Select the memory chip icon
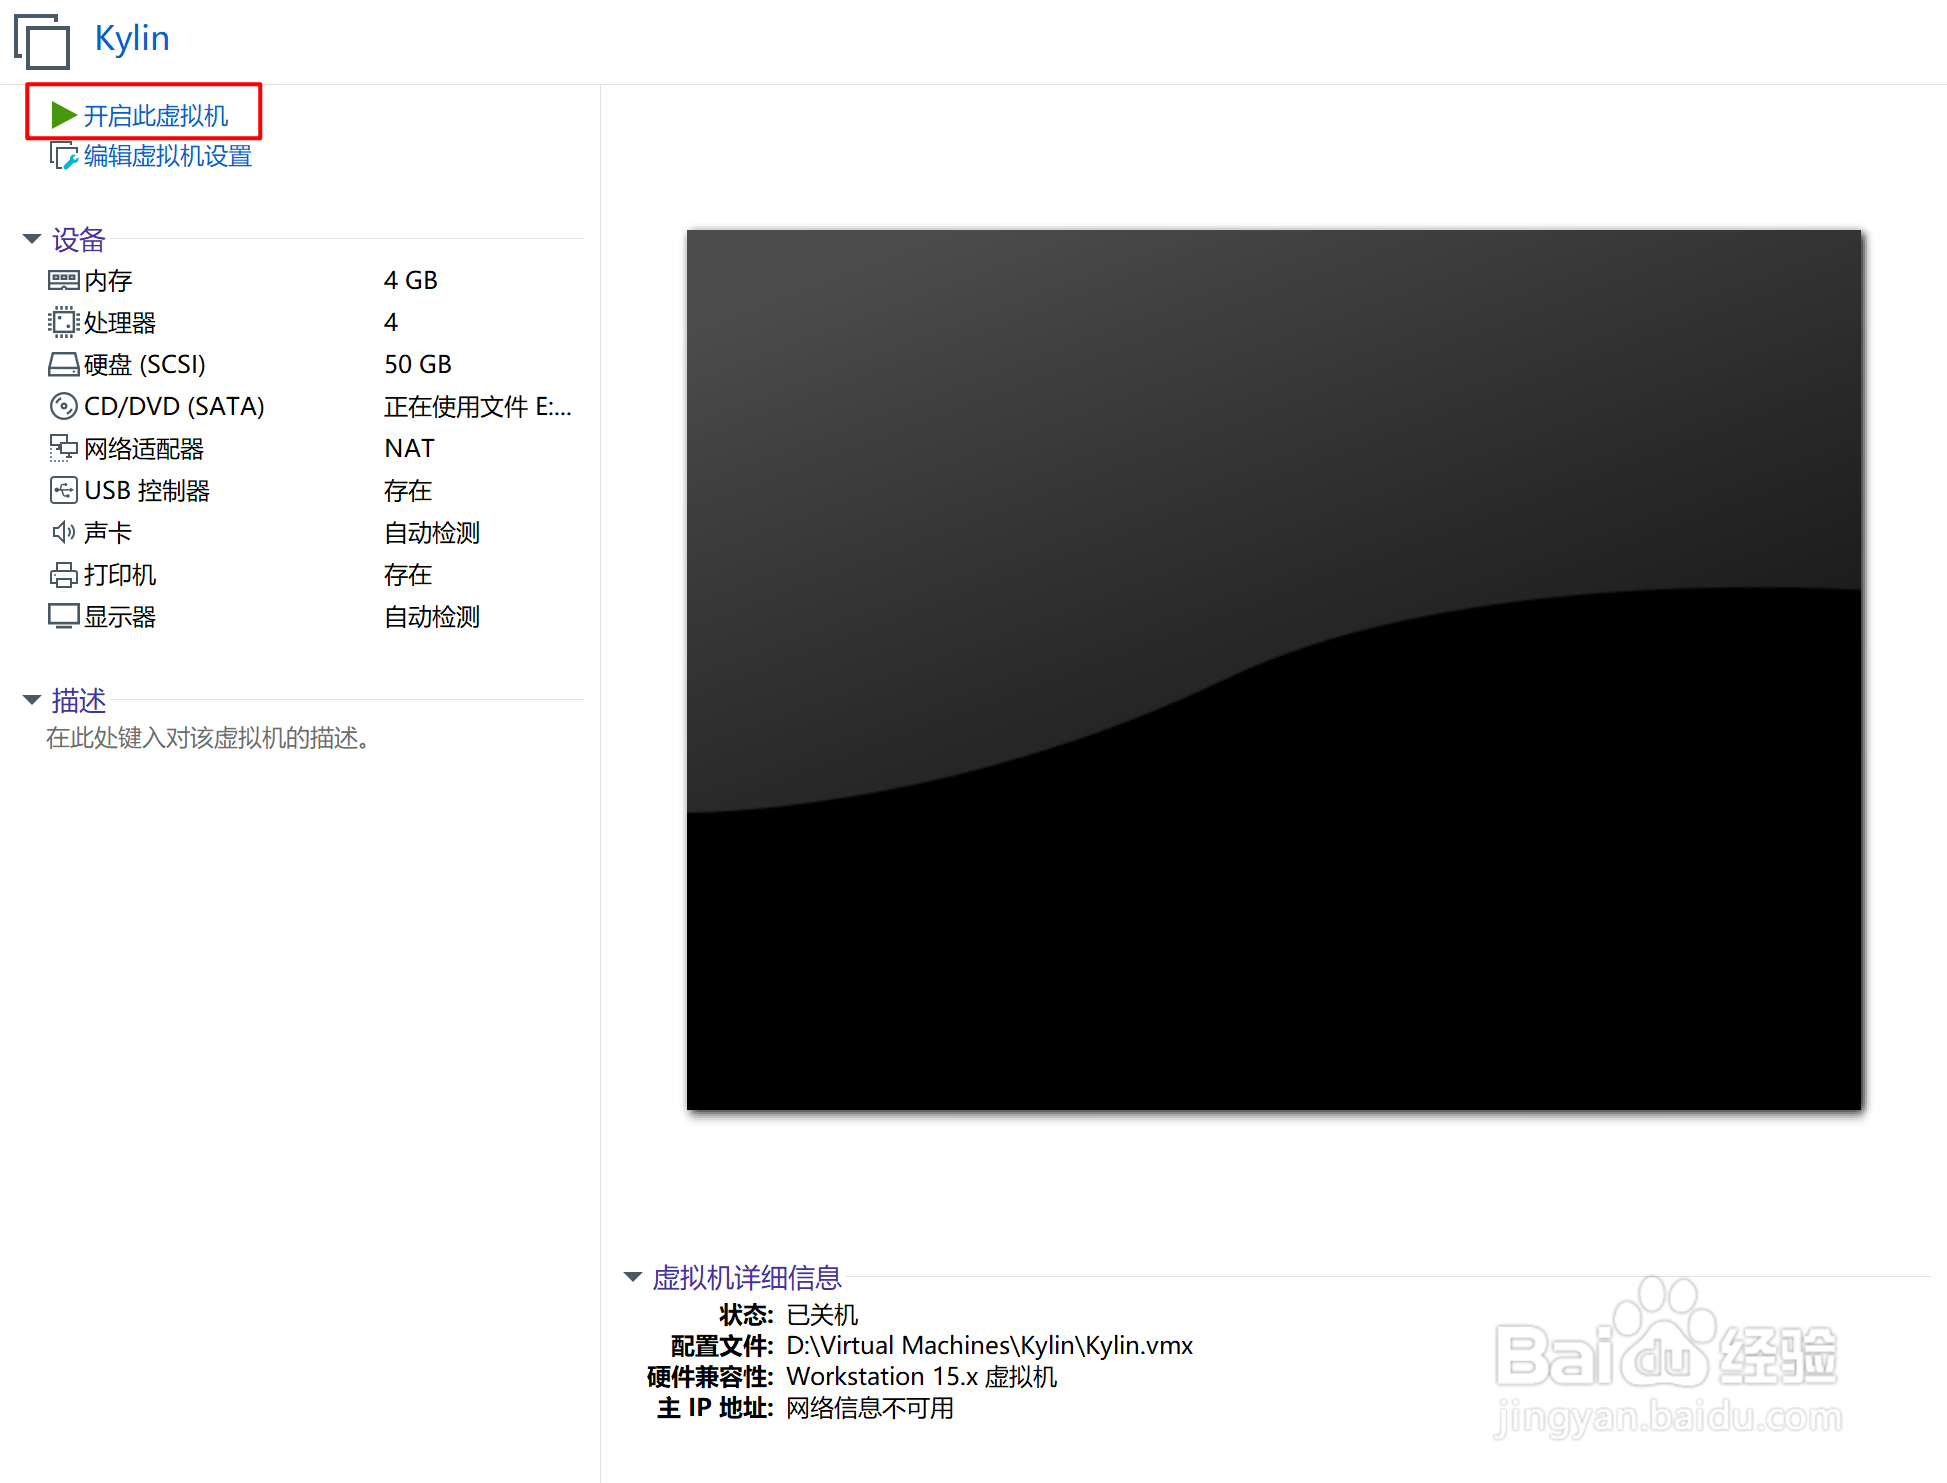 (x=63, y=280)
